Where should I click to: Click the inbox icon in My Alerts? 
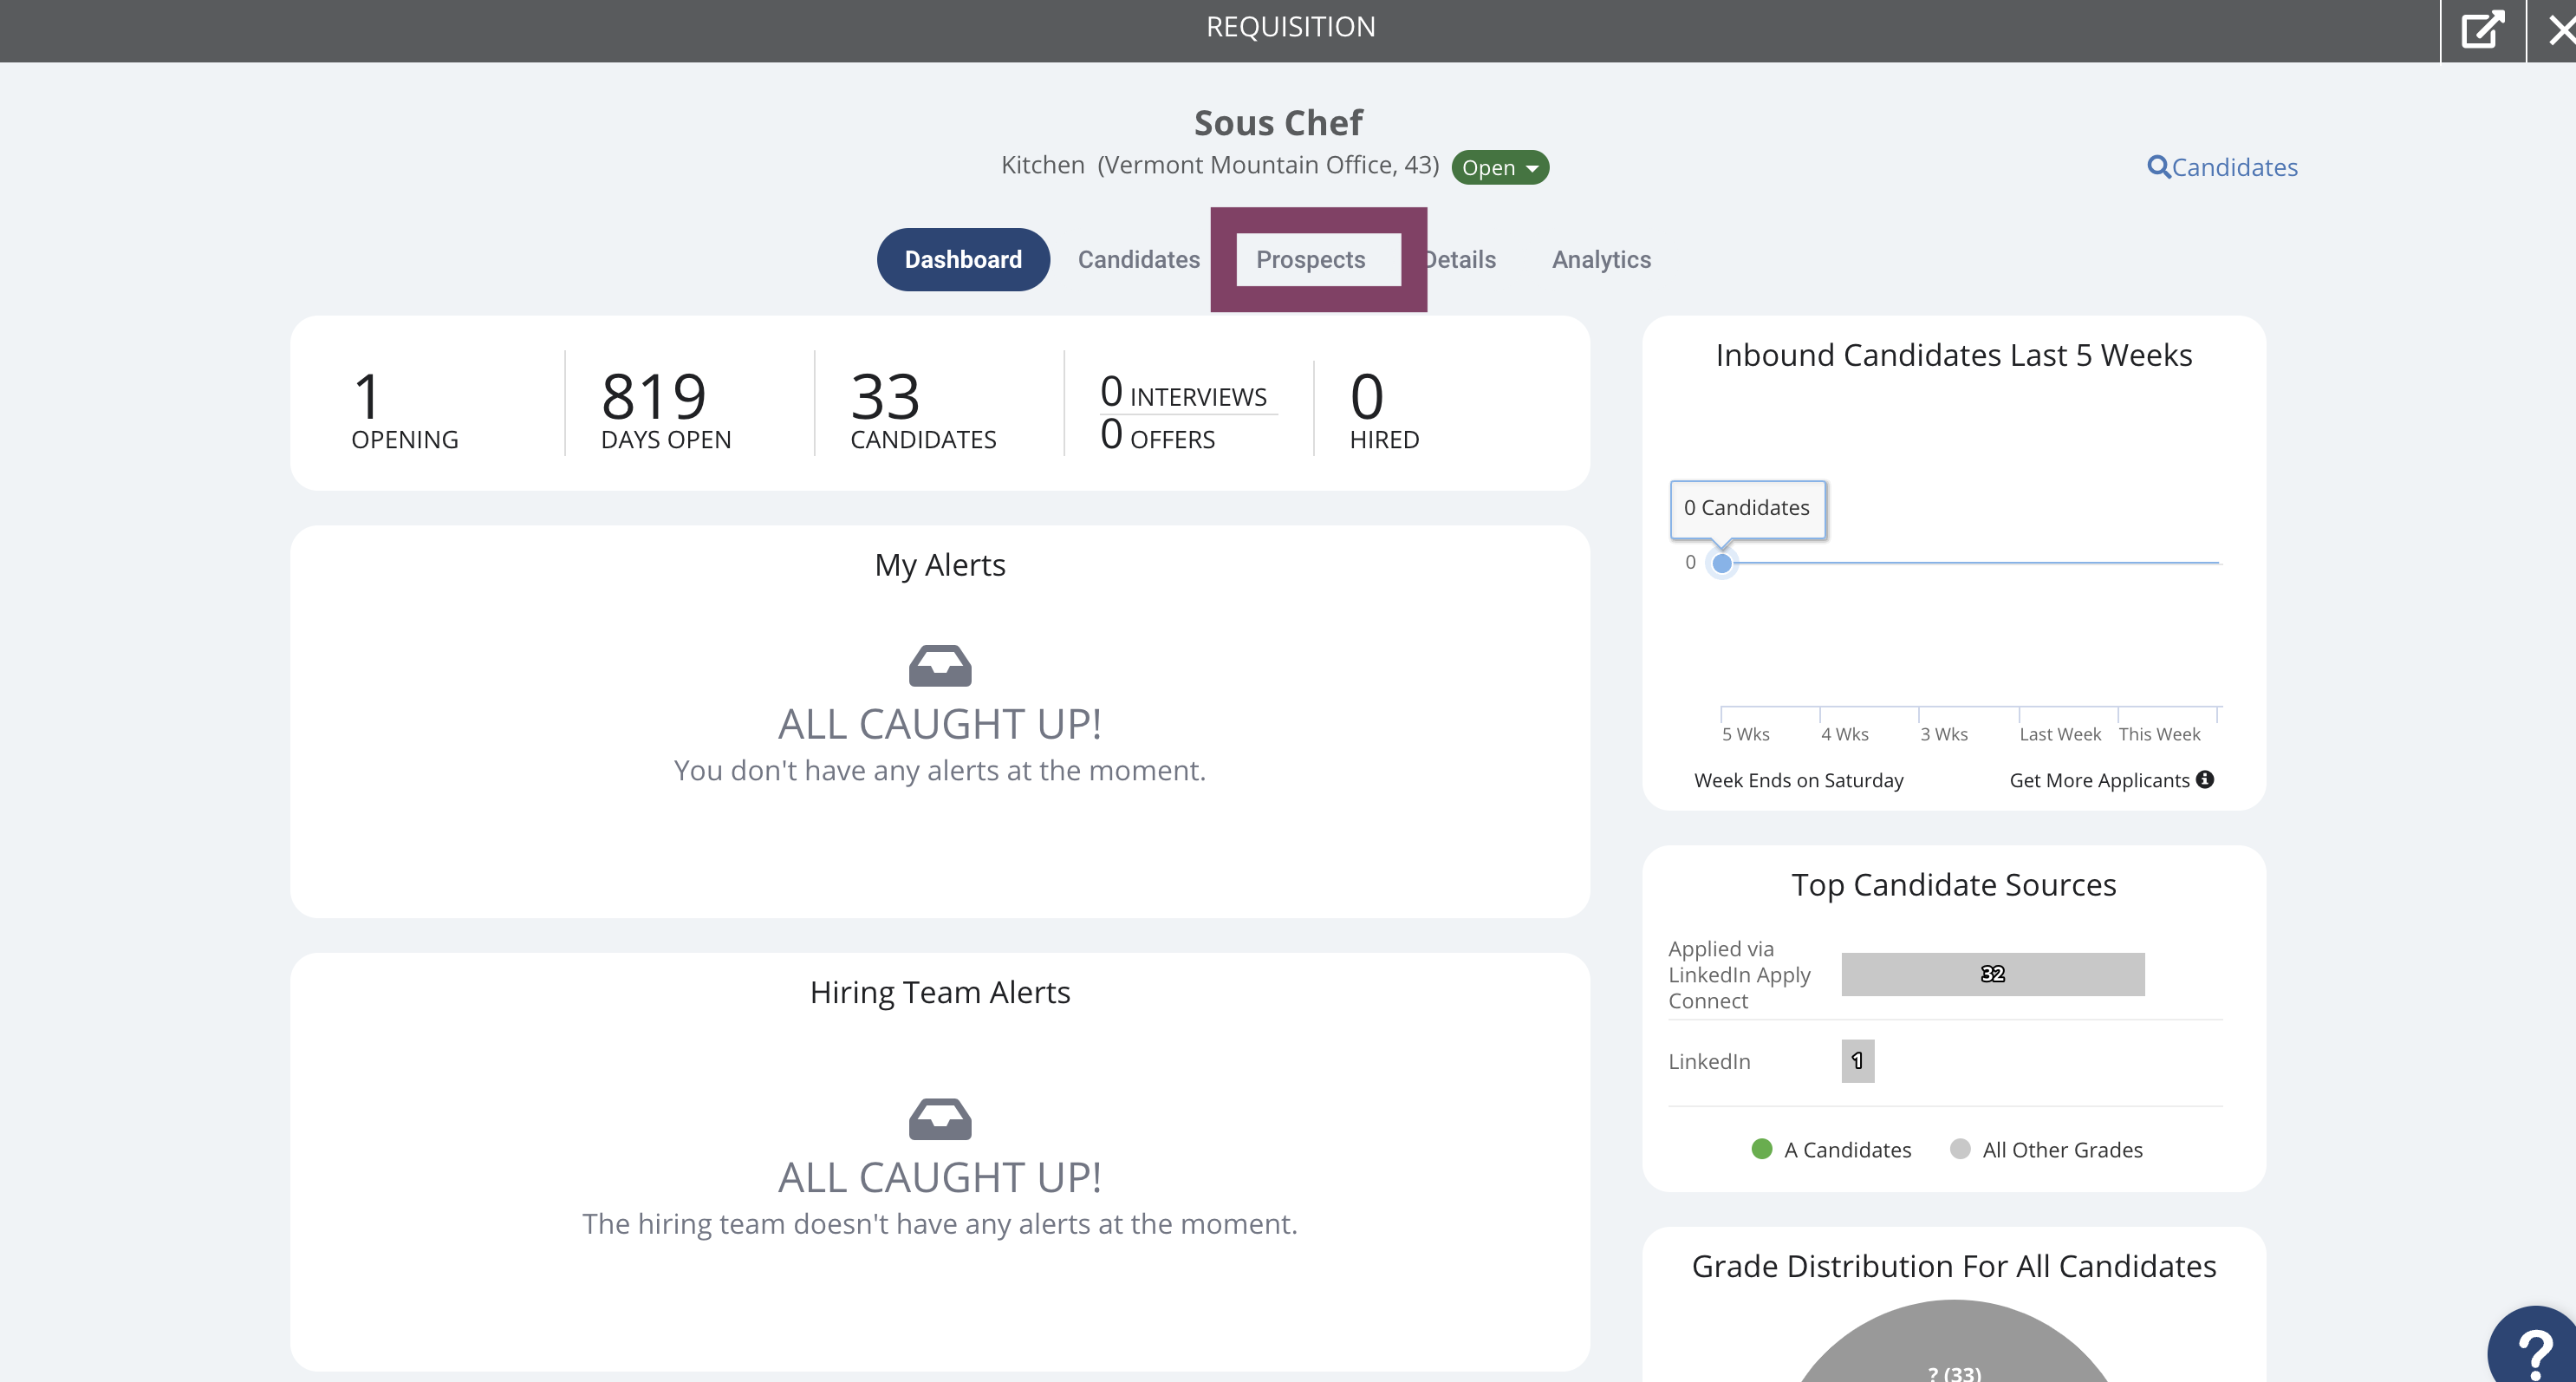(940, 665)
